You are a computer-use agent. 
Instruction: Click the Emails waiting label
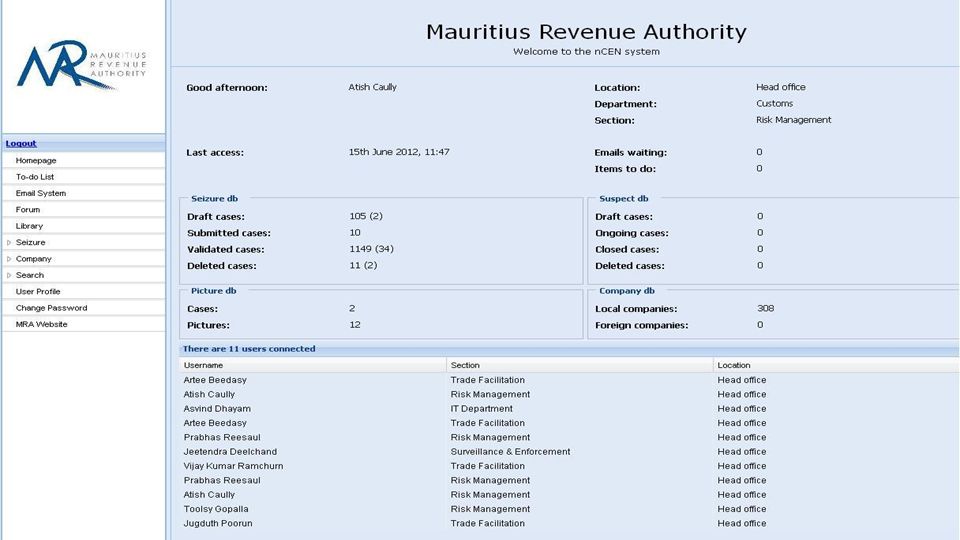[631, 152]
